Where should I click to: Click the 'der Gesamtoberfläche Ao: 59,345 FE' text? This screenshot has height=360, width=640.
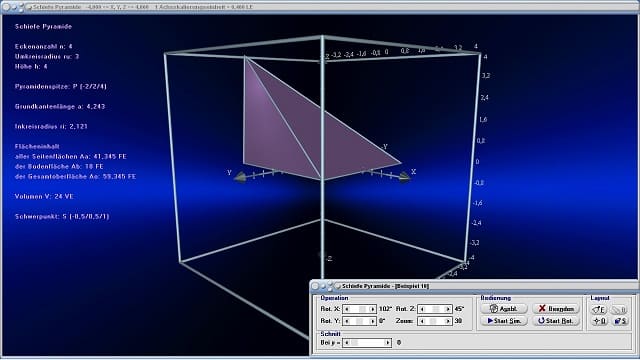click(x=76, y=176)
